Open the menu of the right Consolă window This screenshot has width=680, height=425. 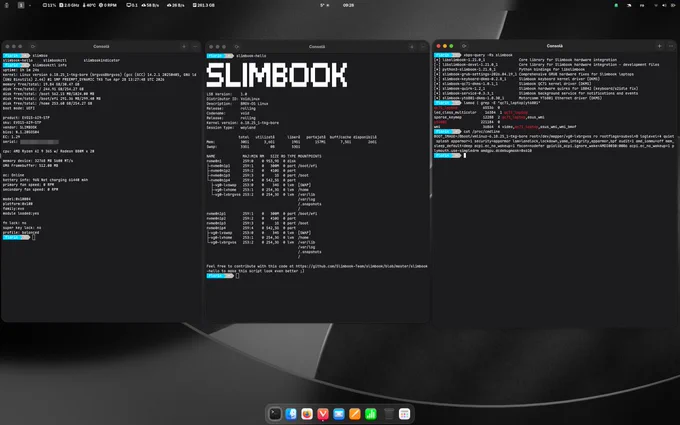coord(671,46)
